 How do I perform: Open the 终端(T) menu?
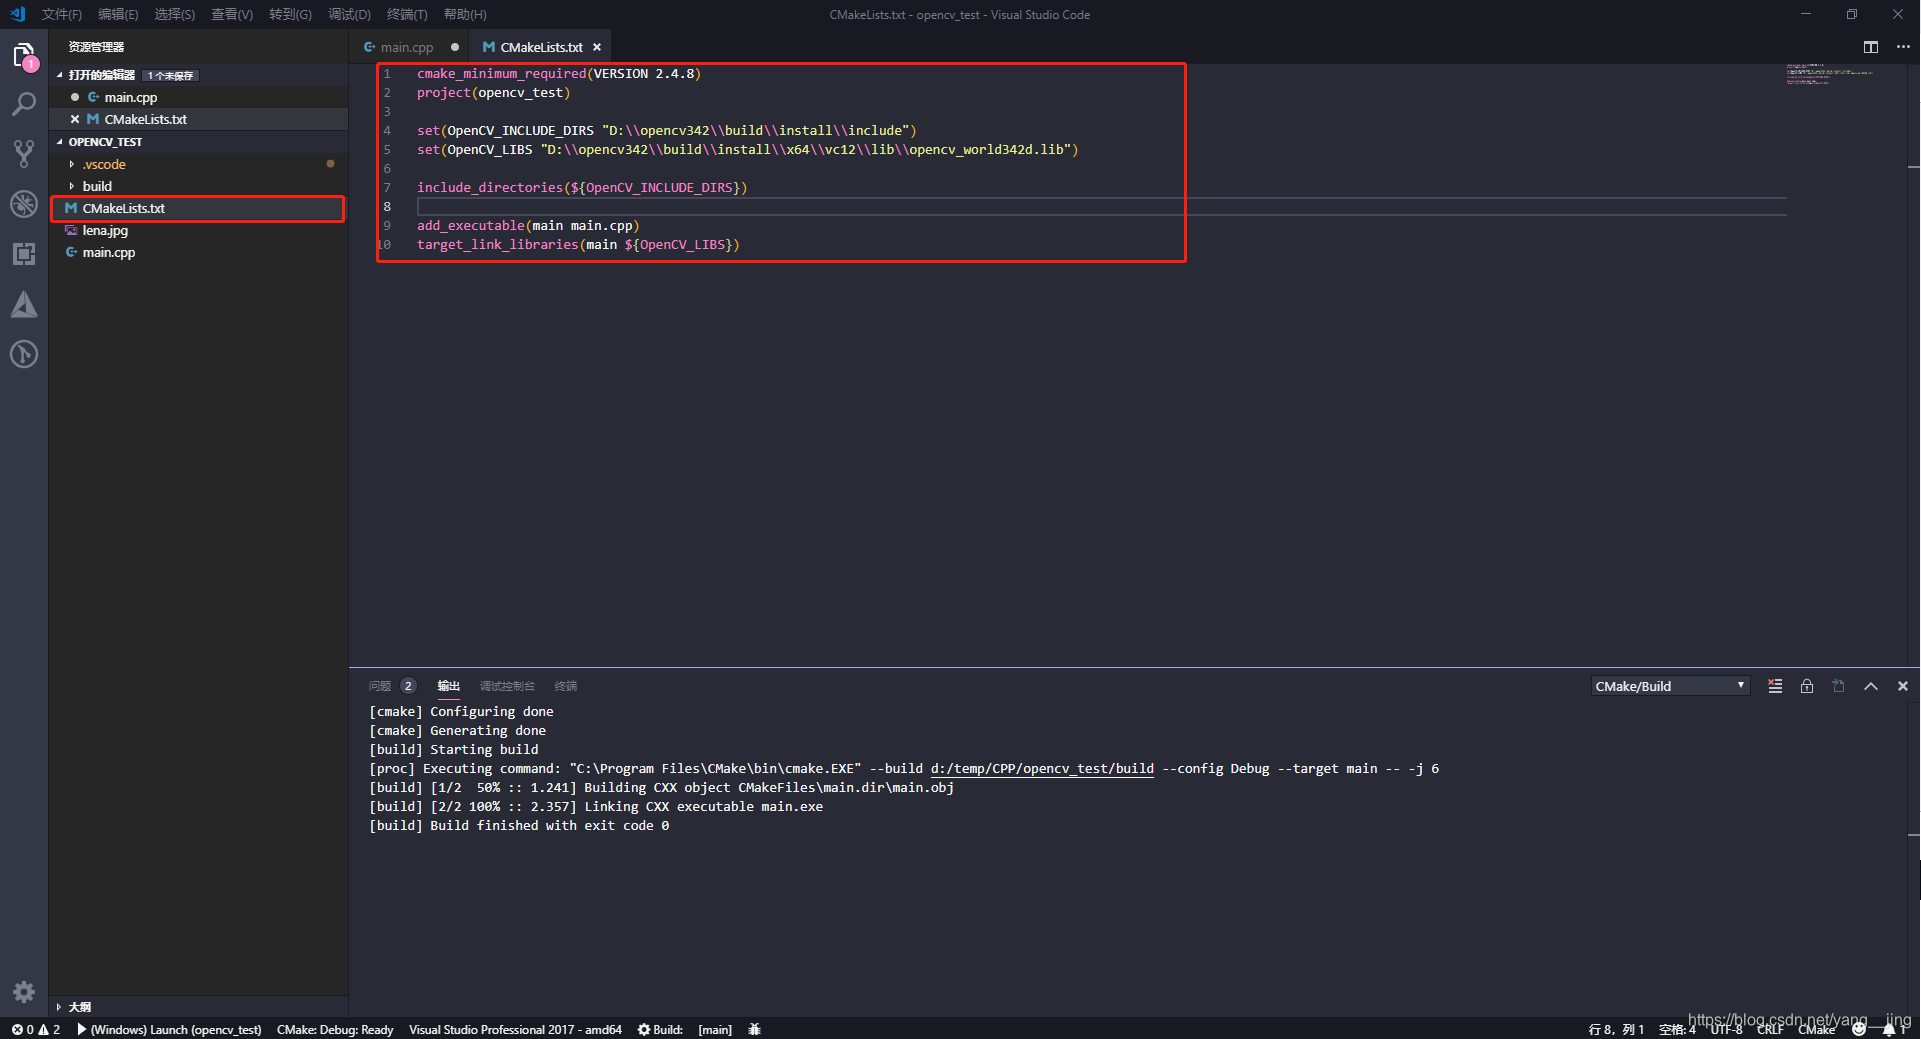tap(406, 14)
